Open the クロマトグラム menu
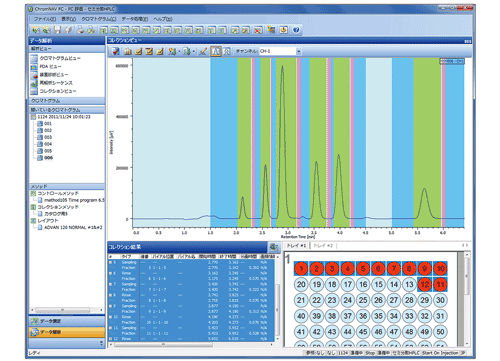500x361 pixels. [x=99, y=19]
